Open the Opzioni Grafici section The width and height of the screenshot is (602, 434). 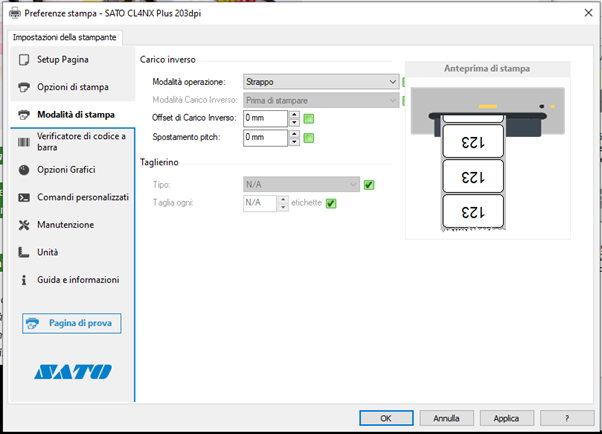[x=73, y=170]
